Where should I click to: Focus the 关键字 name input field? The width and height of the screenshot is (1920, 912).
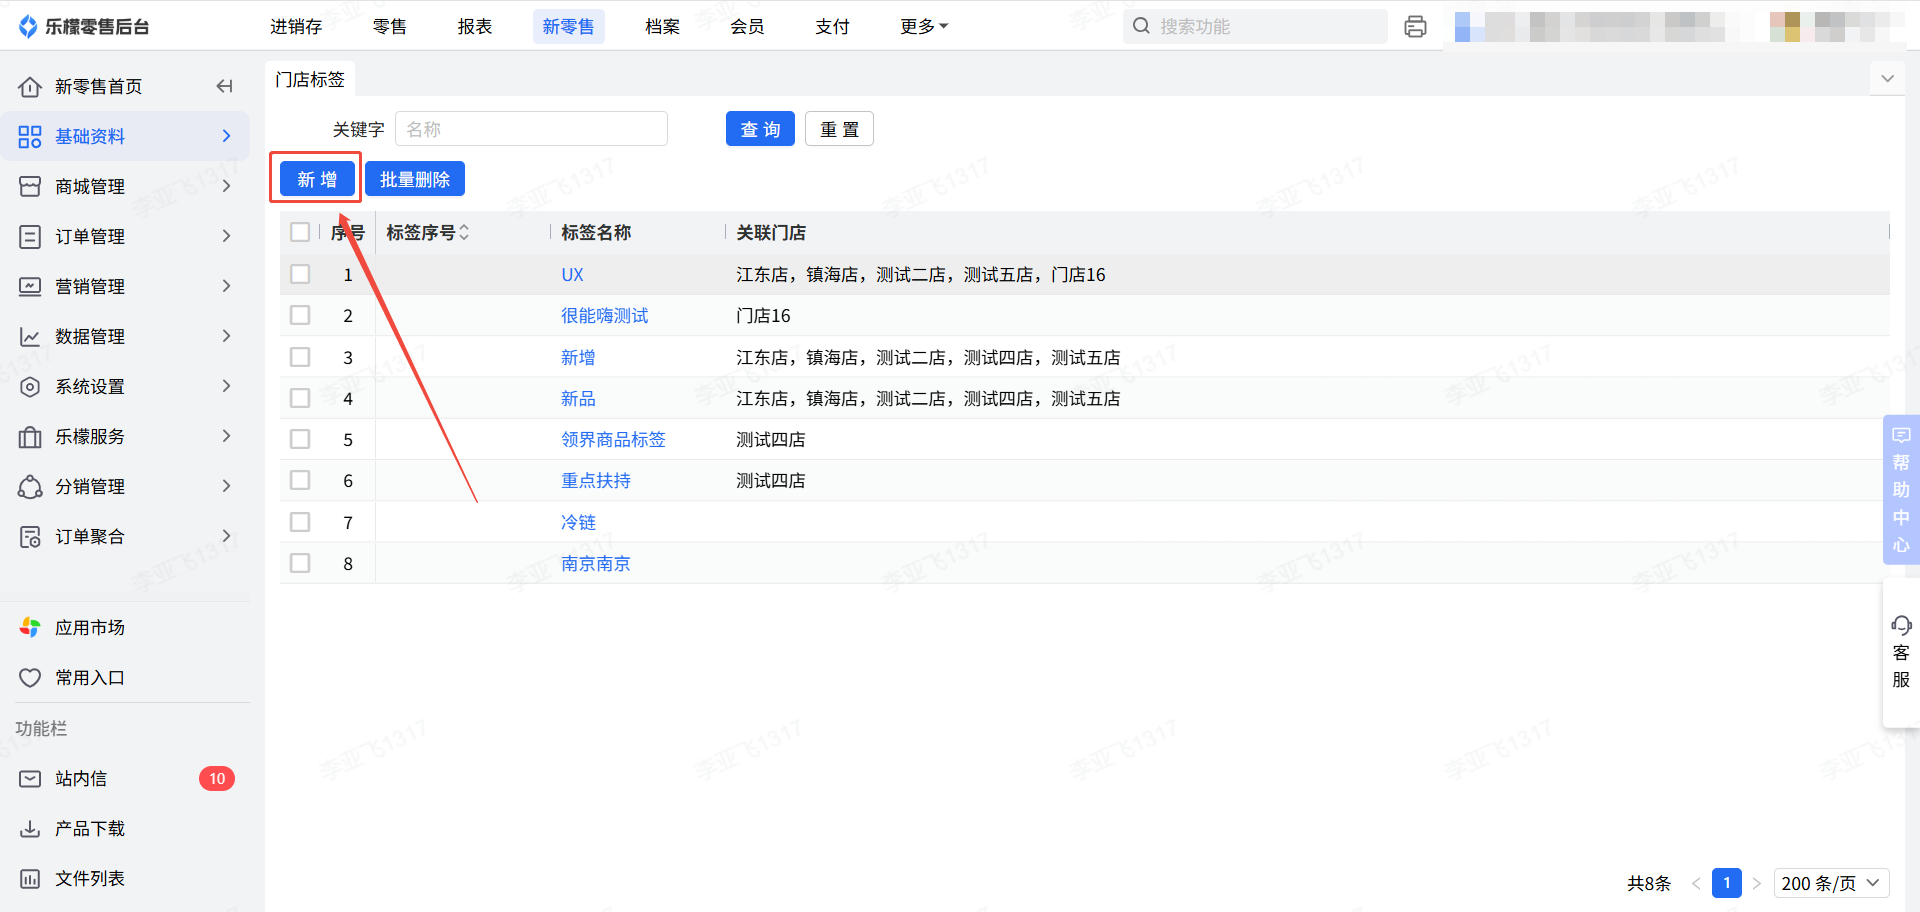tap(531, 129)
